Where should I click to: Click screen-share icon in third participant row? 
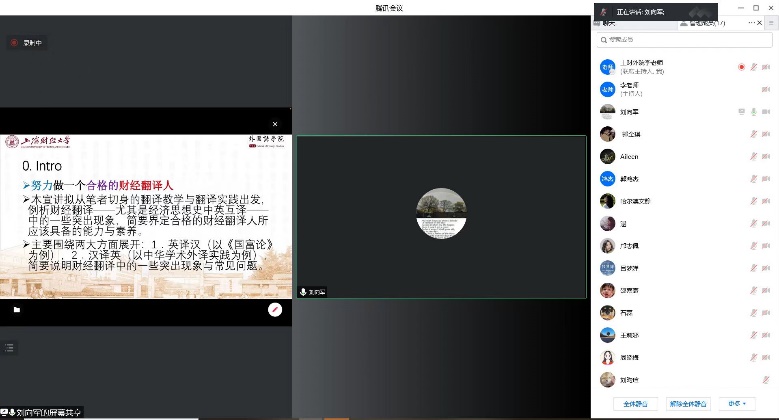(x=741, y=111)
